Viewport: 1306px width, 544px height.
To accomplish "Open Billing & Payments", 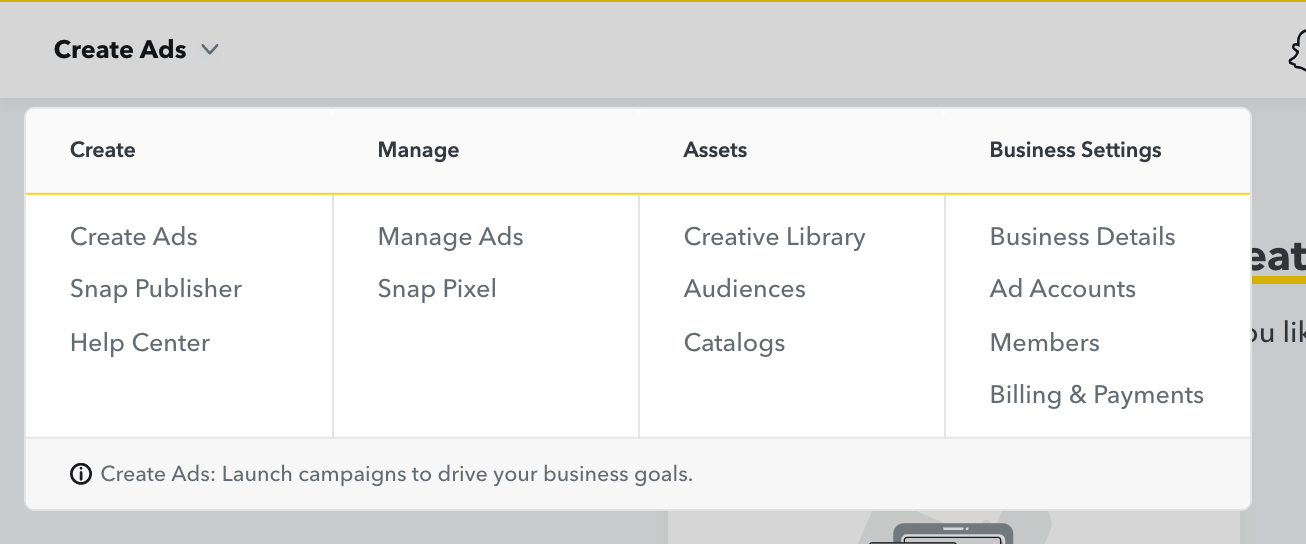I will [1096, 395].
